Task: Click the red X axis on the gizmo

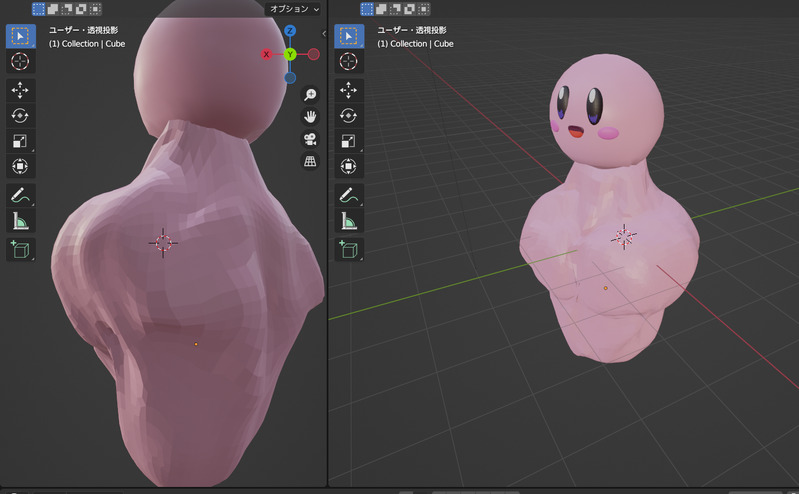Action: pyautogui.click(x=266, y=54)
